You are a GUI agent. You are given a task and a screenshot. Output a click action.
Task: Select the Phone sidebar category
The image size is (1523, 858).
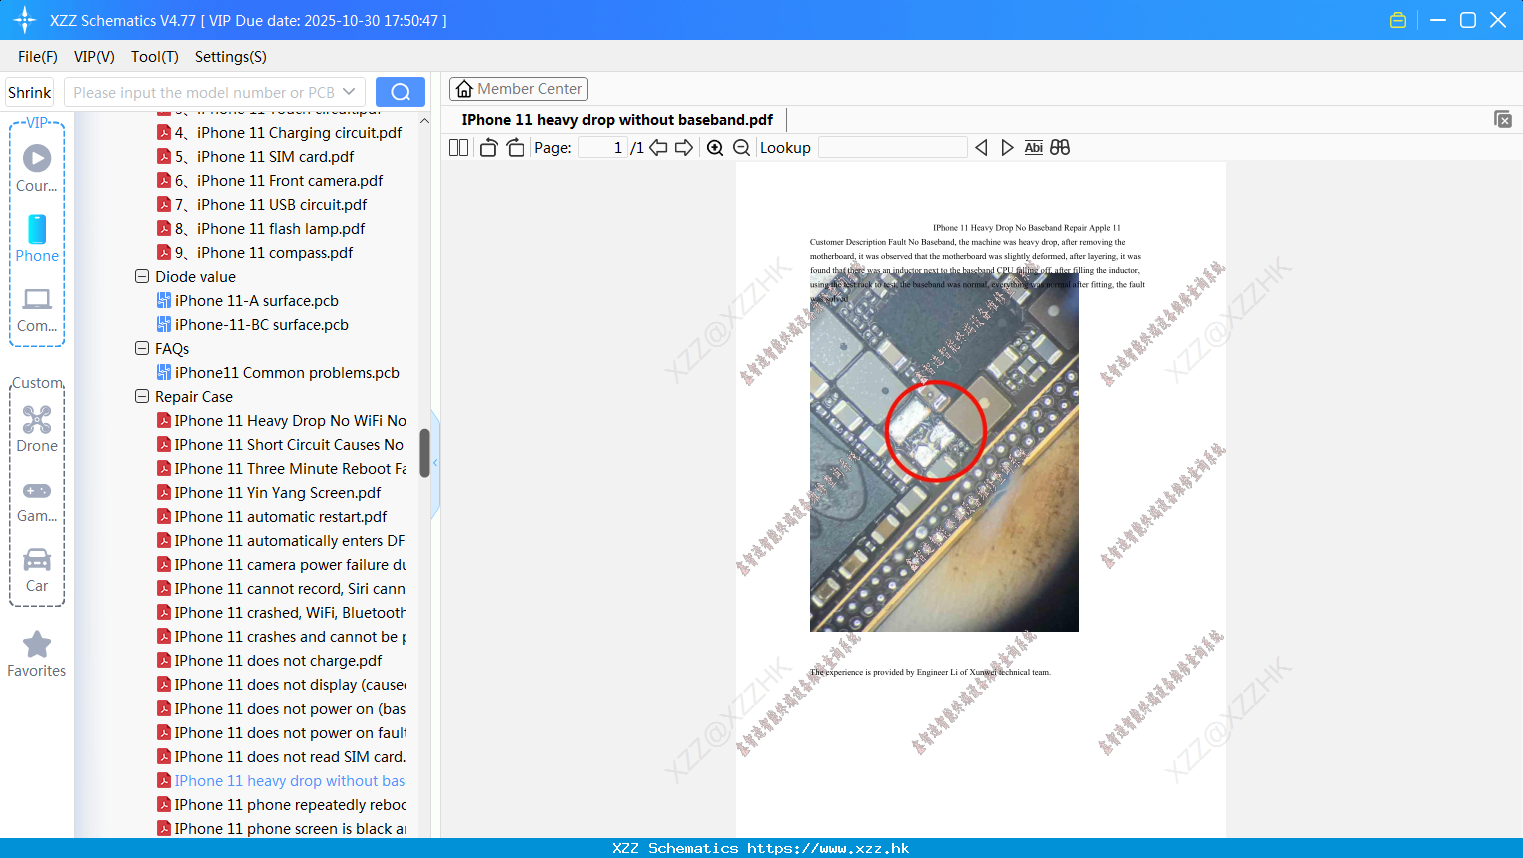37,239
